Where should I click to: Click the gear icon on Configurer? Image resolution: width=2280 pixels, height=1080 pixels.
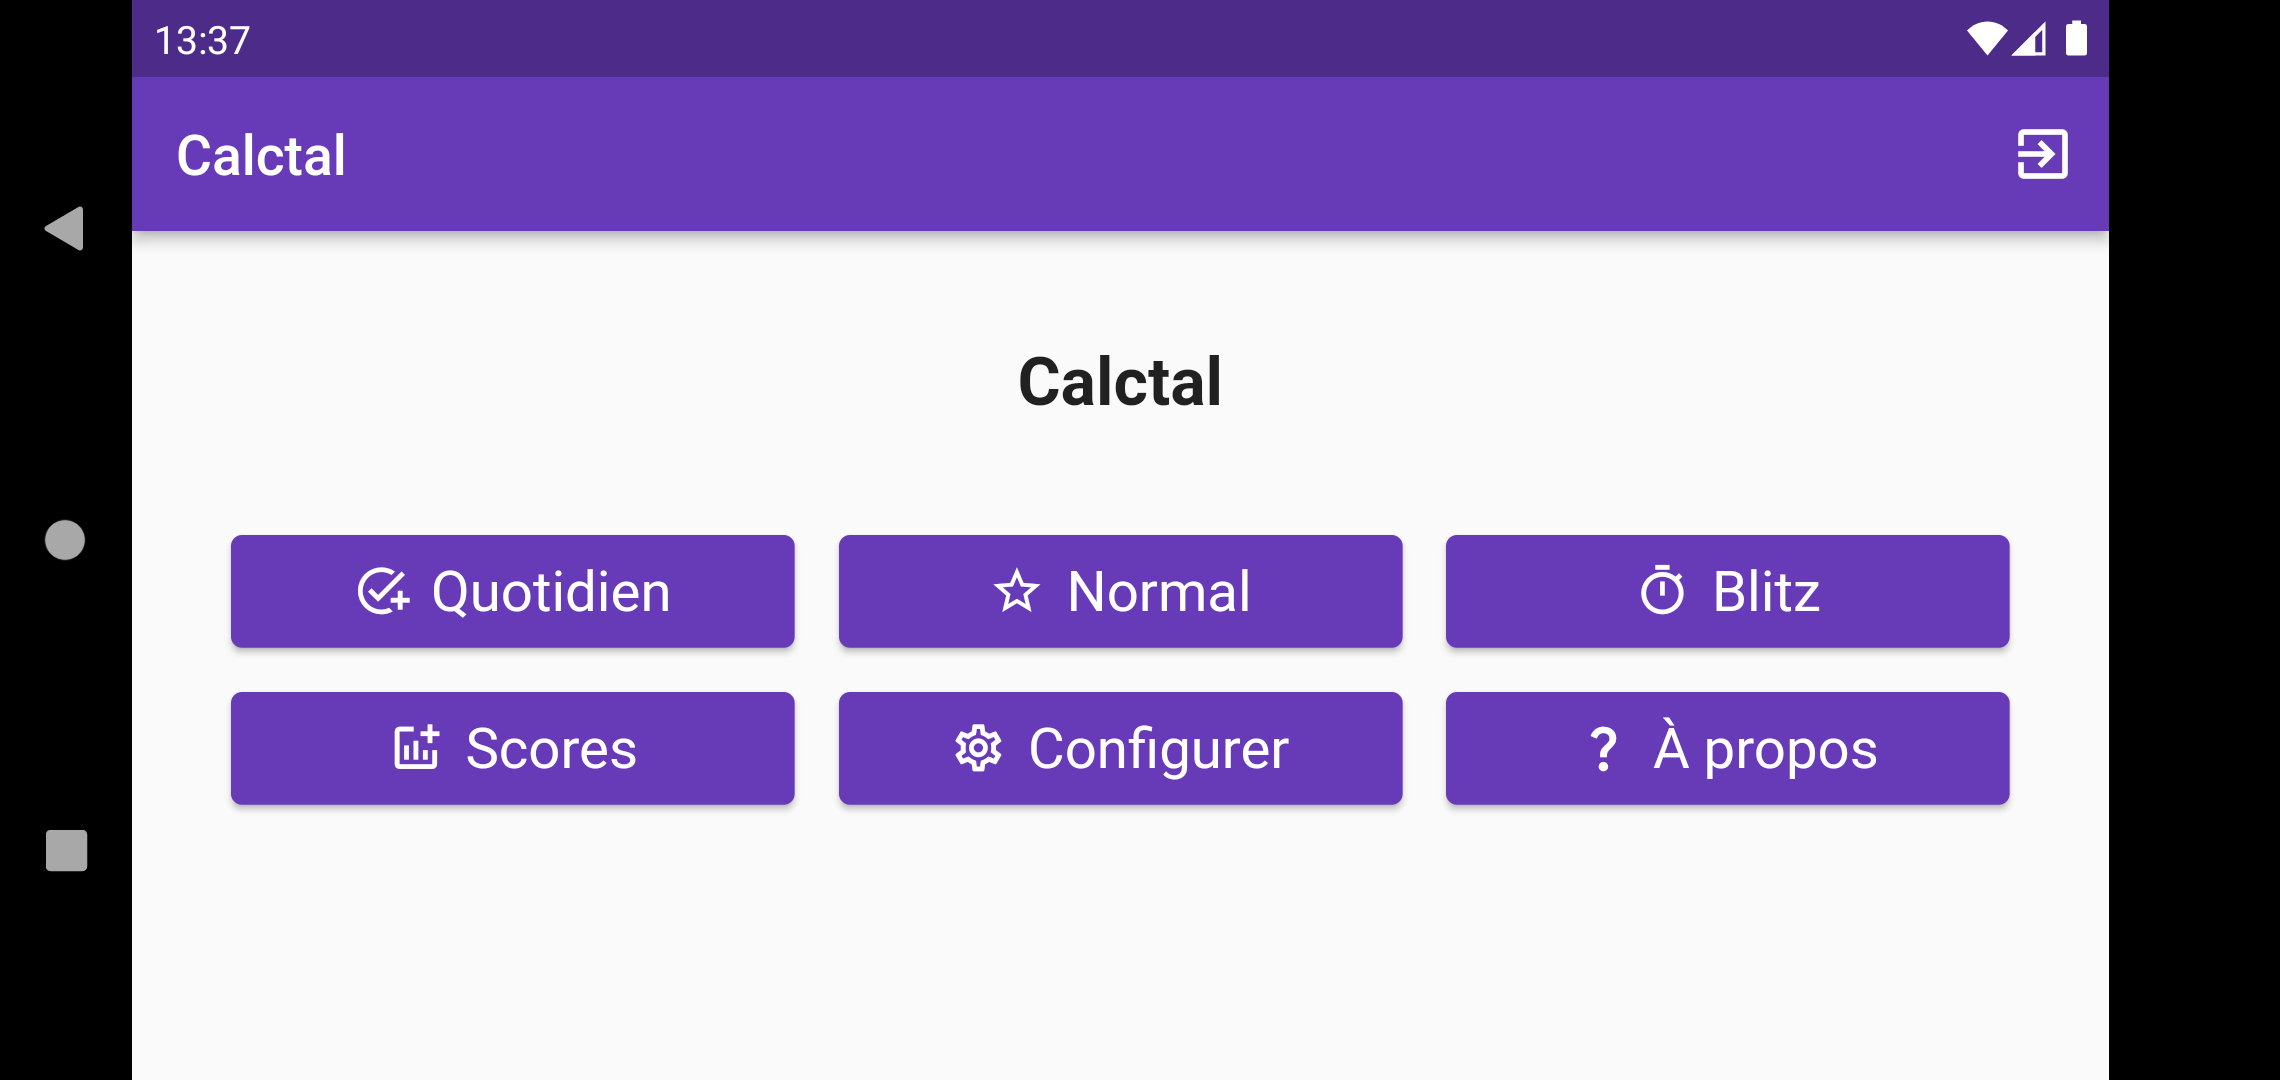click(x=977, y=748)
